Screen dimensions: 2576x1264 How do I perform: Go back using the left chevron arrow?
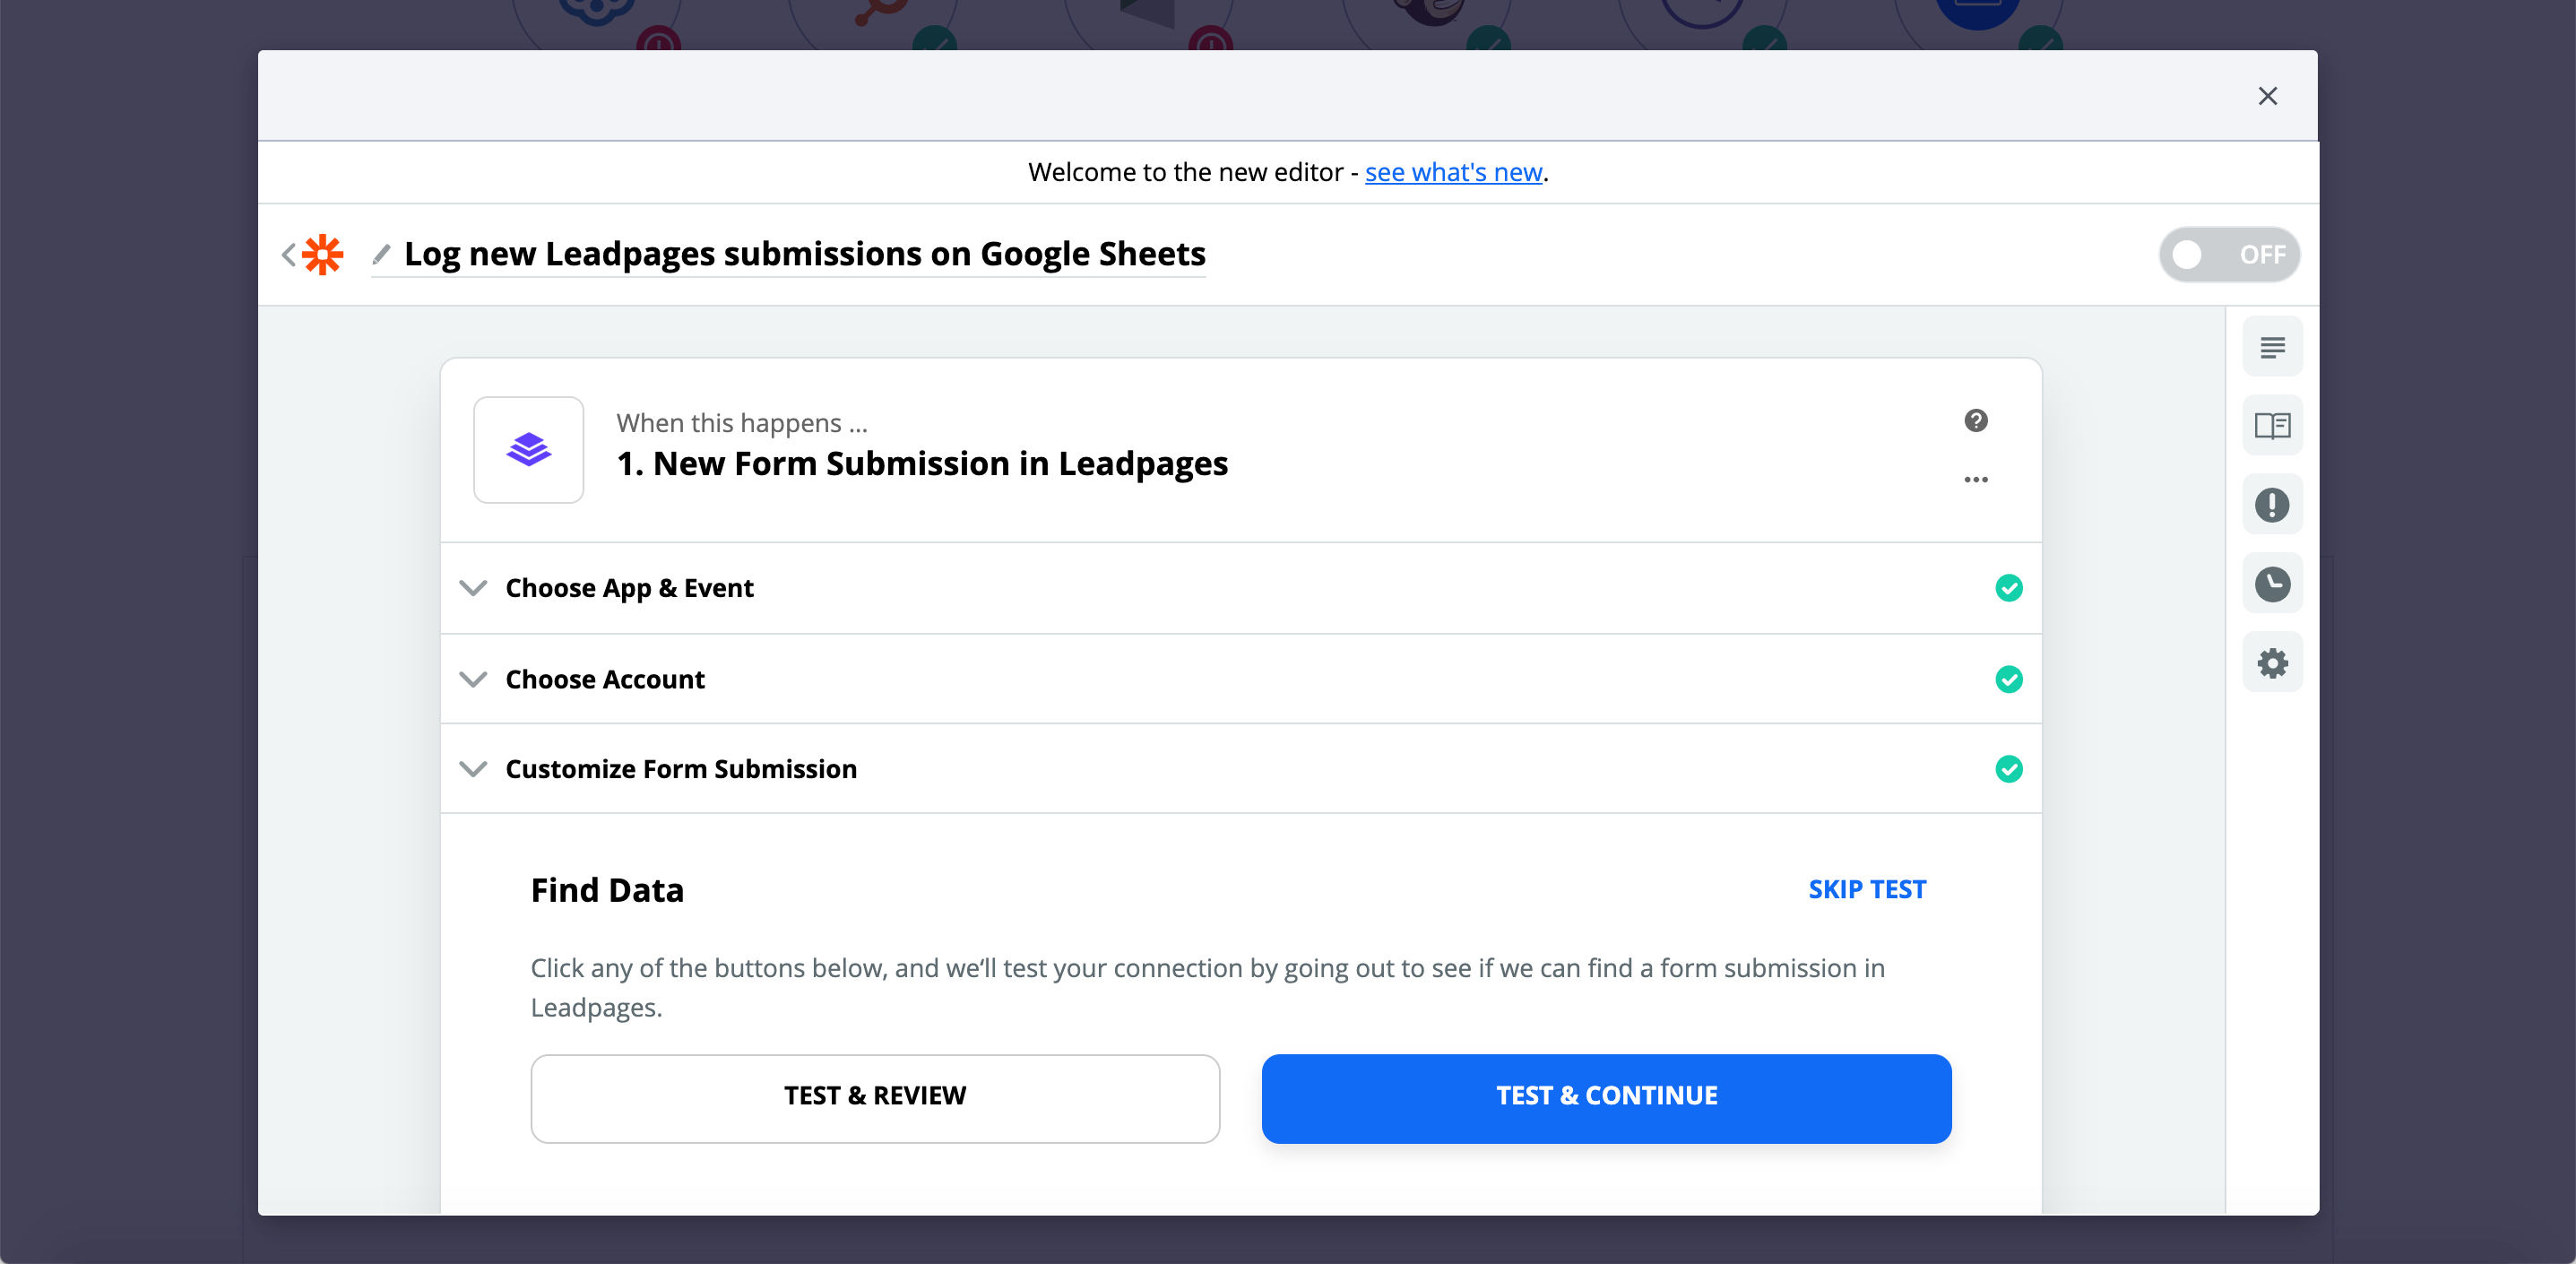[287, 254]
